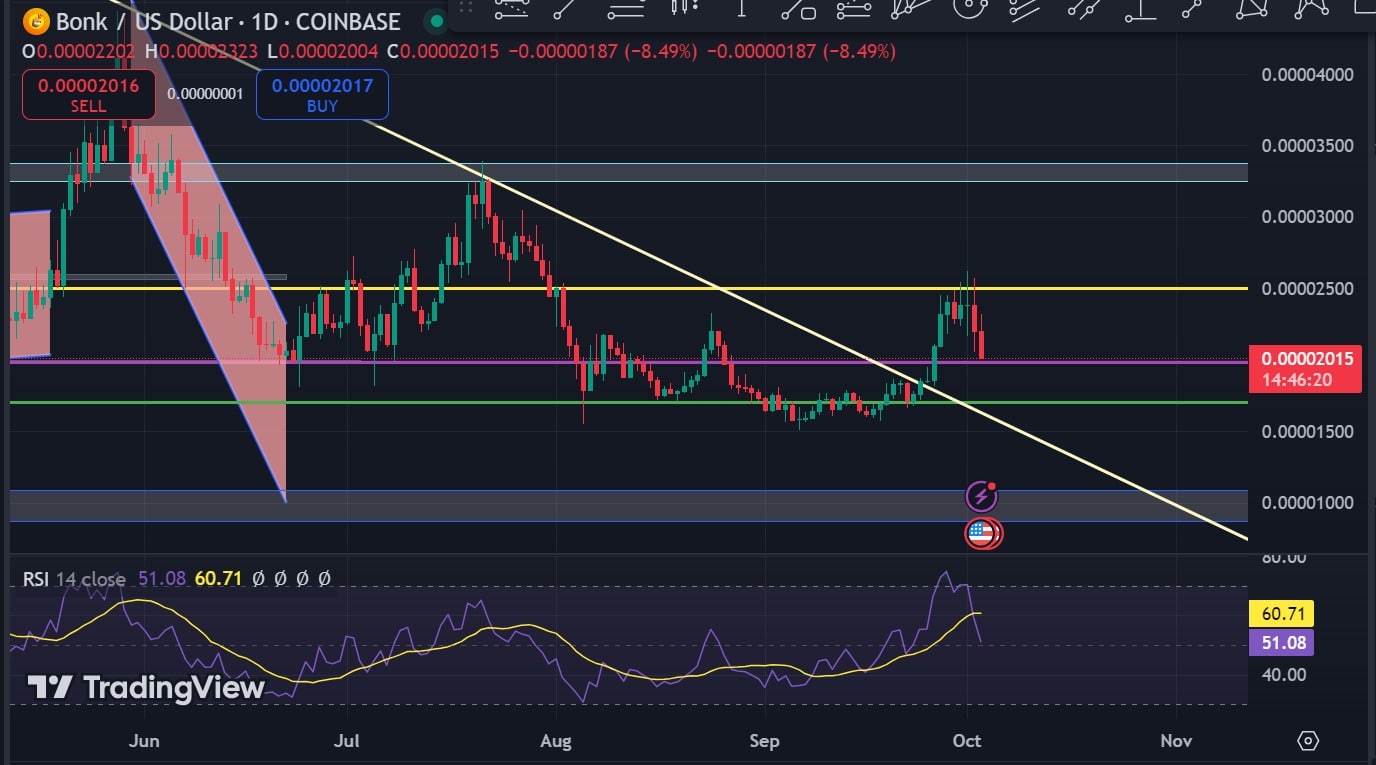This screenshot has height=765, width=1376.
Task: Click the purple 51.08 axis label
Action: [x=1281, y=643]
